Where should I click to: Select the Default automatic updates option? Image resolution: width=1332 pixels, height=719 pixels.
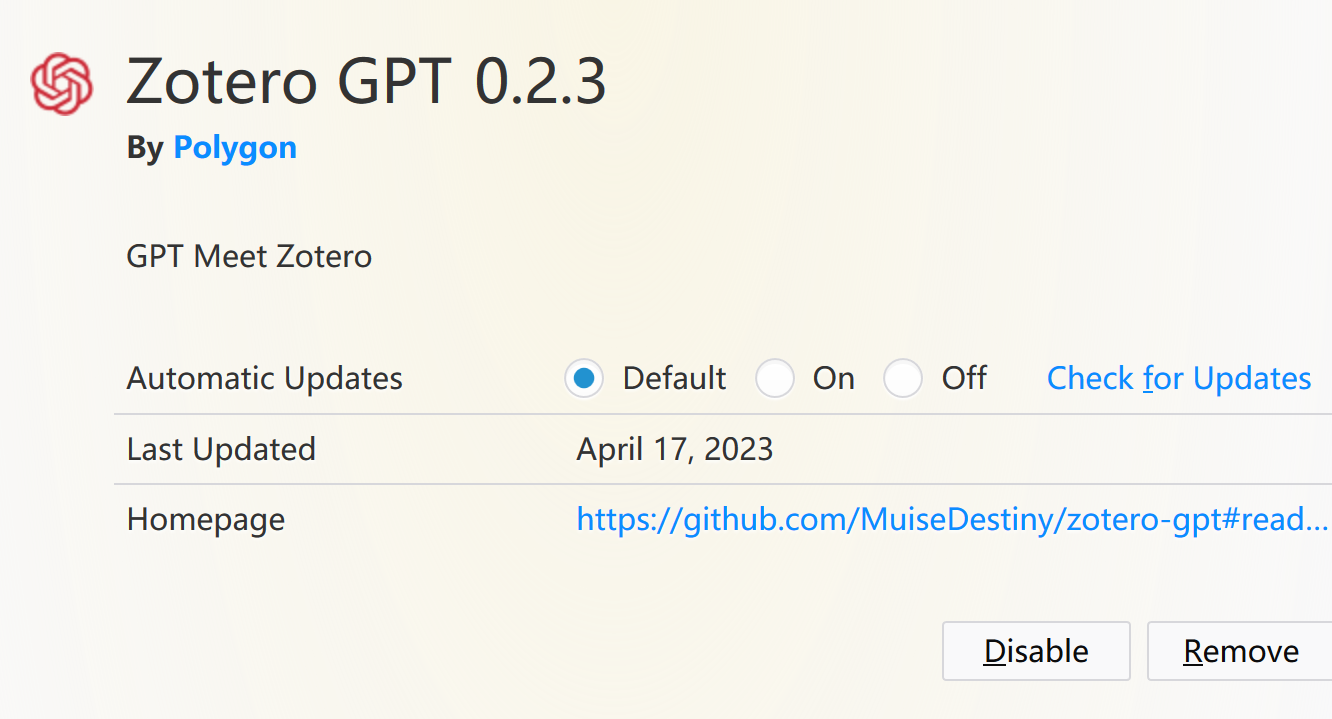tap(584, 379)
